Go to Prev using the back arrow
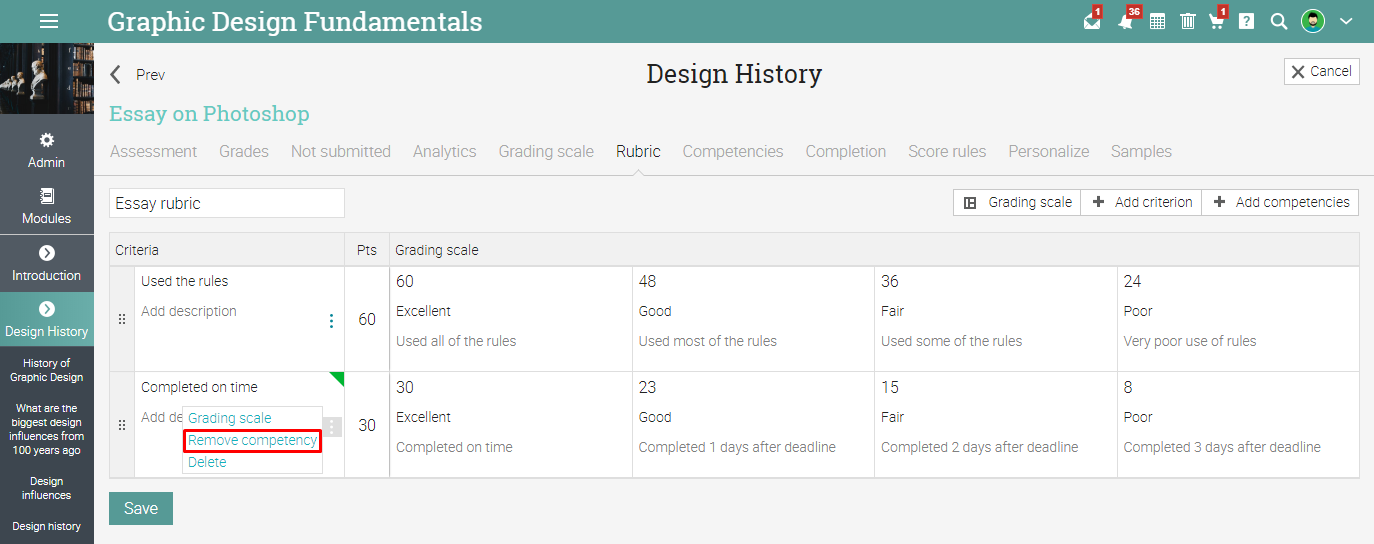 pyautogui.click(x=116, y=75)
